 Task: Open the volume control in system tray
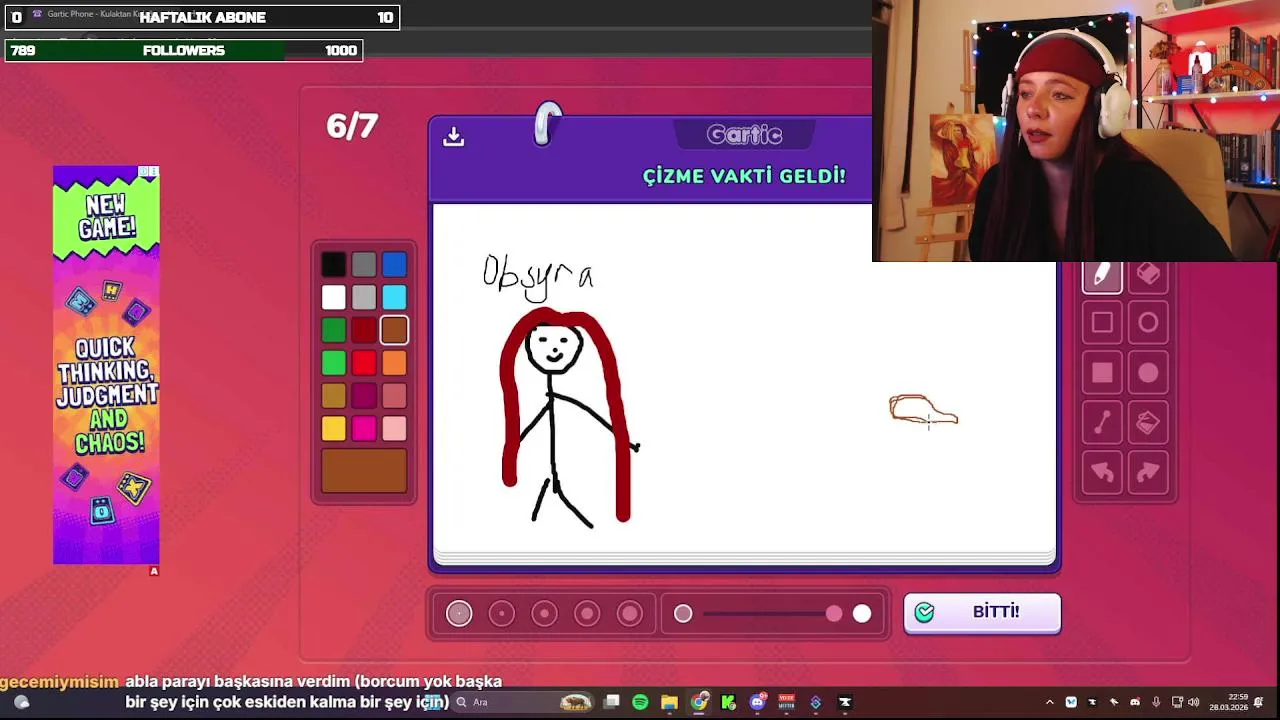[1193, 702]
